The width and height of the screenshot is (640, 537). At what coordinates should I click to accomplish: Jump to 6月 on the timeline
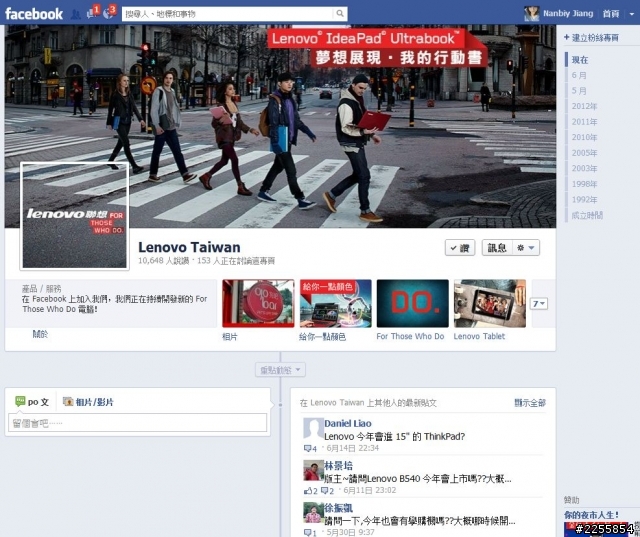coord(579,75)
